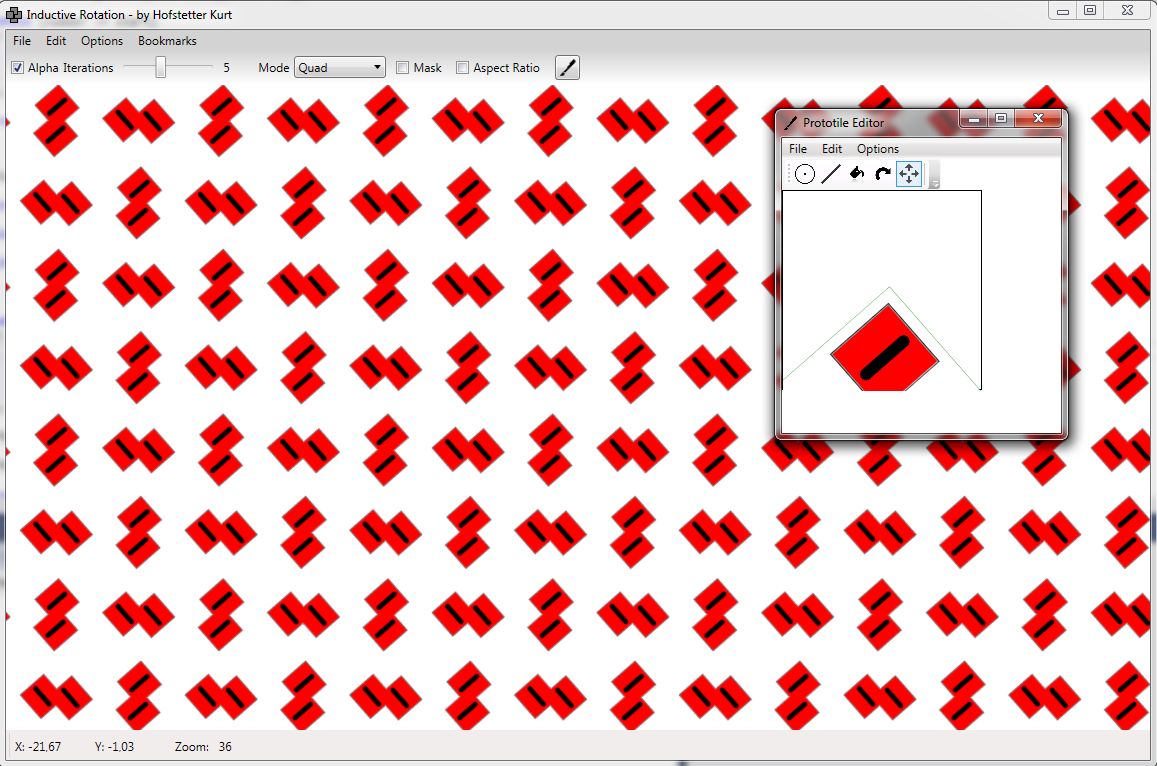Click the curved rotate arrow tool
The image size is (1157, 766).
[x=882, y=174]
